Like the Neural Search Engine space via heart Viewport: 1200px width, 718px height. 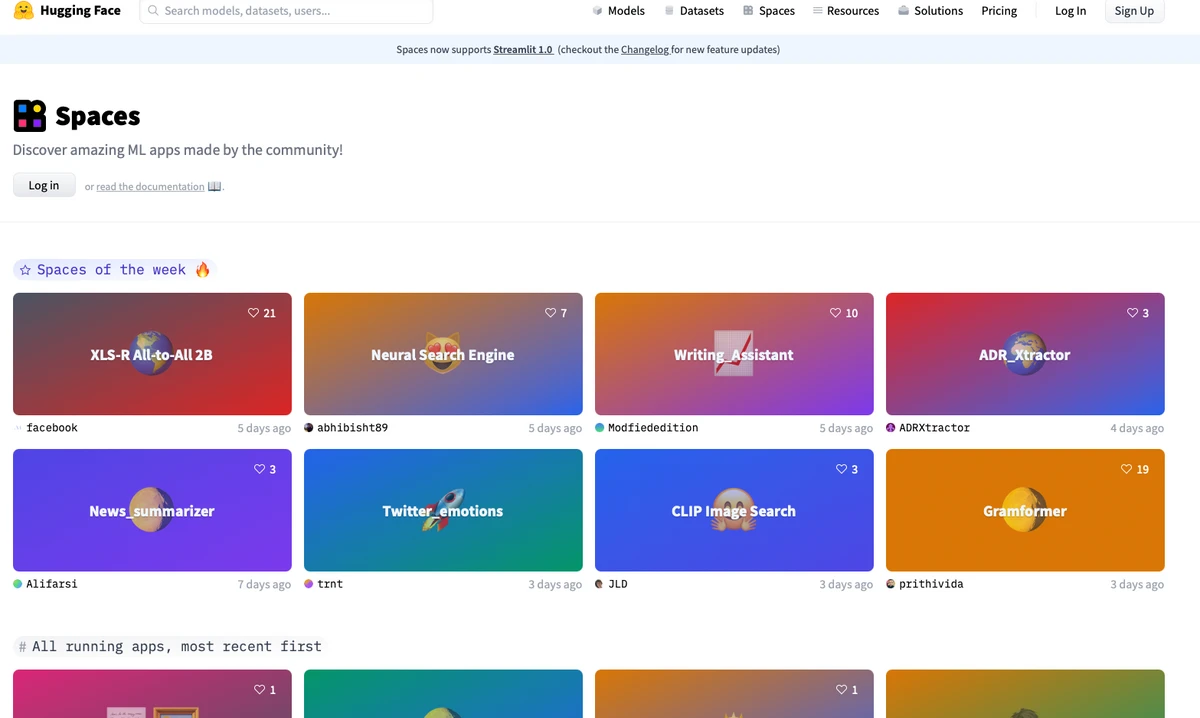pos(550,313)
